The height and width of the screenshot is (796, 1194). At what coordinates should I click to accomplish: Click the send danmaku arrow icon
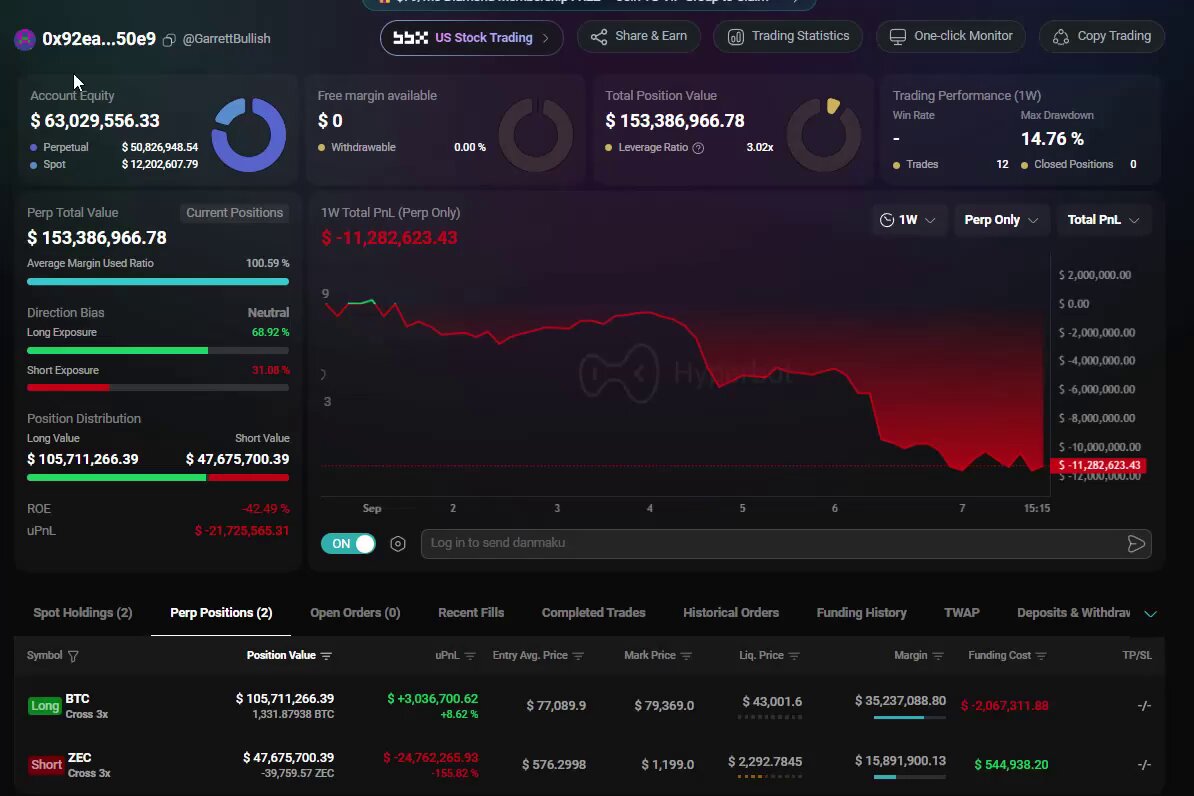pos(1135,544)
